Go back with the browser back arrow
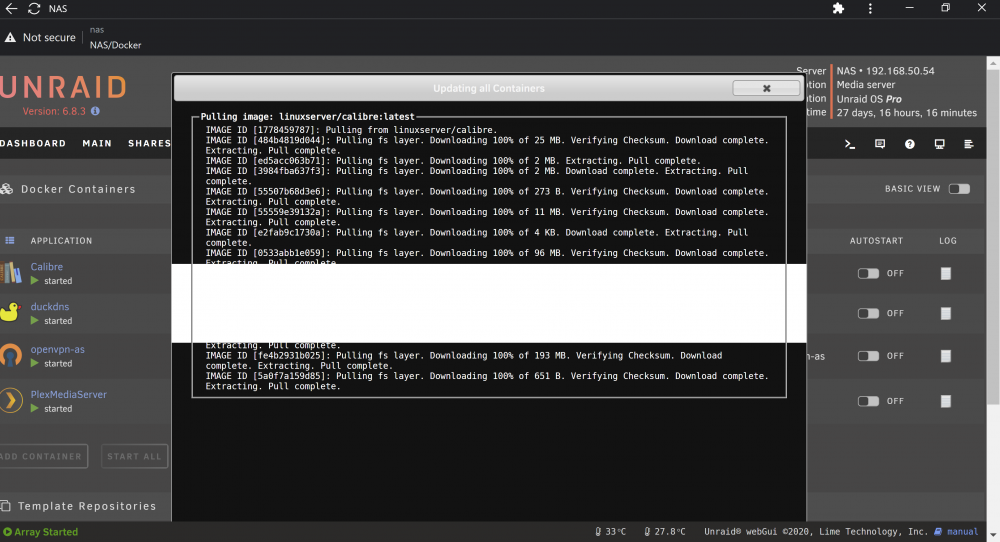Viewport: 1000px width, 542px height. (11, 8)
